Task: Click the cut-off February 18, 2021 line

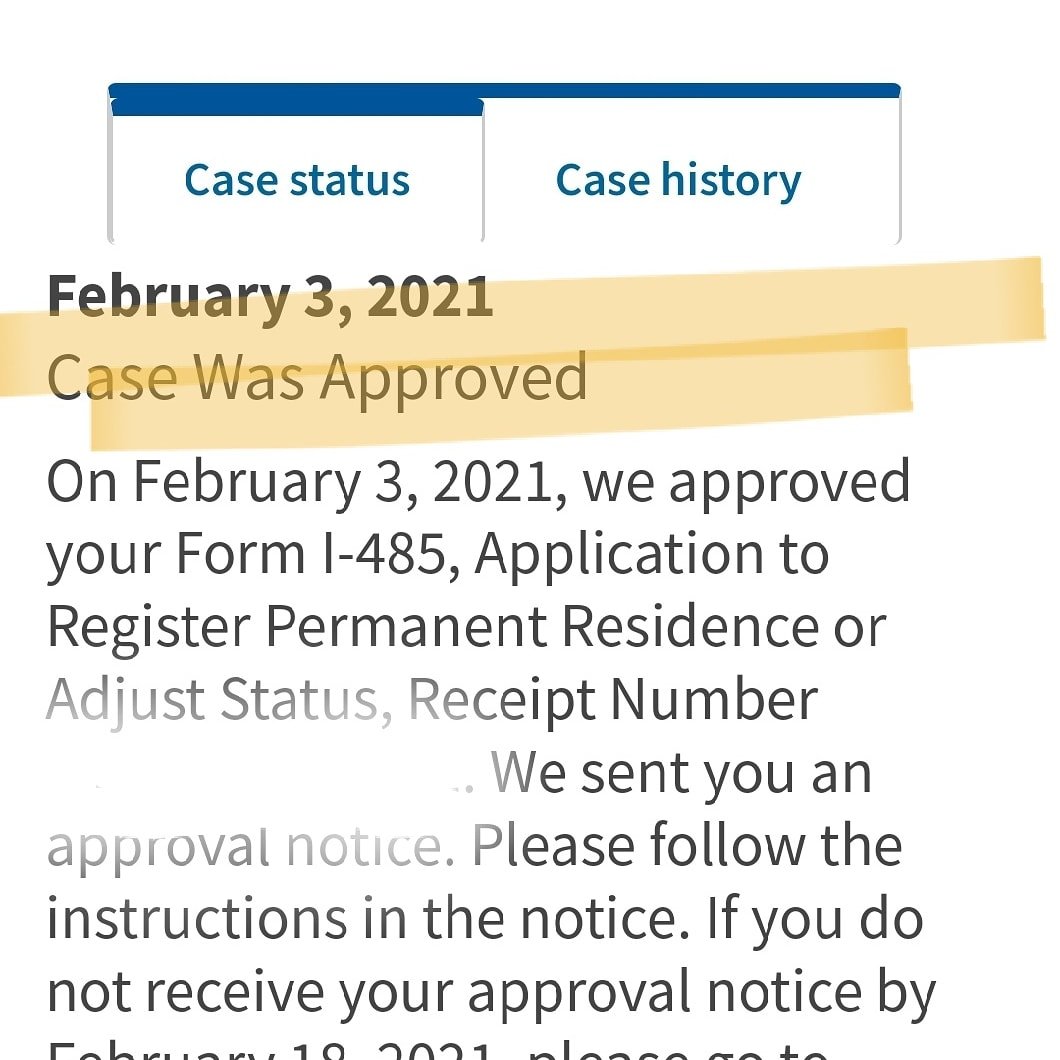Action: [x=438, y=1050]
